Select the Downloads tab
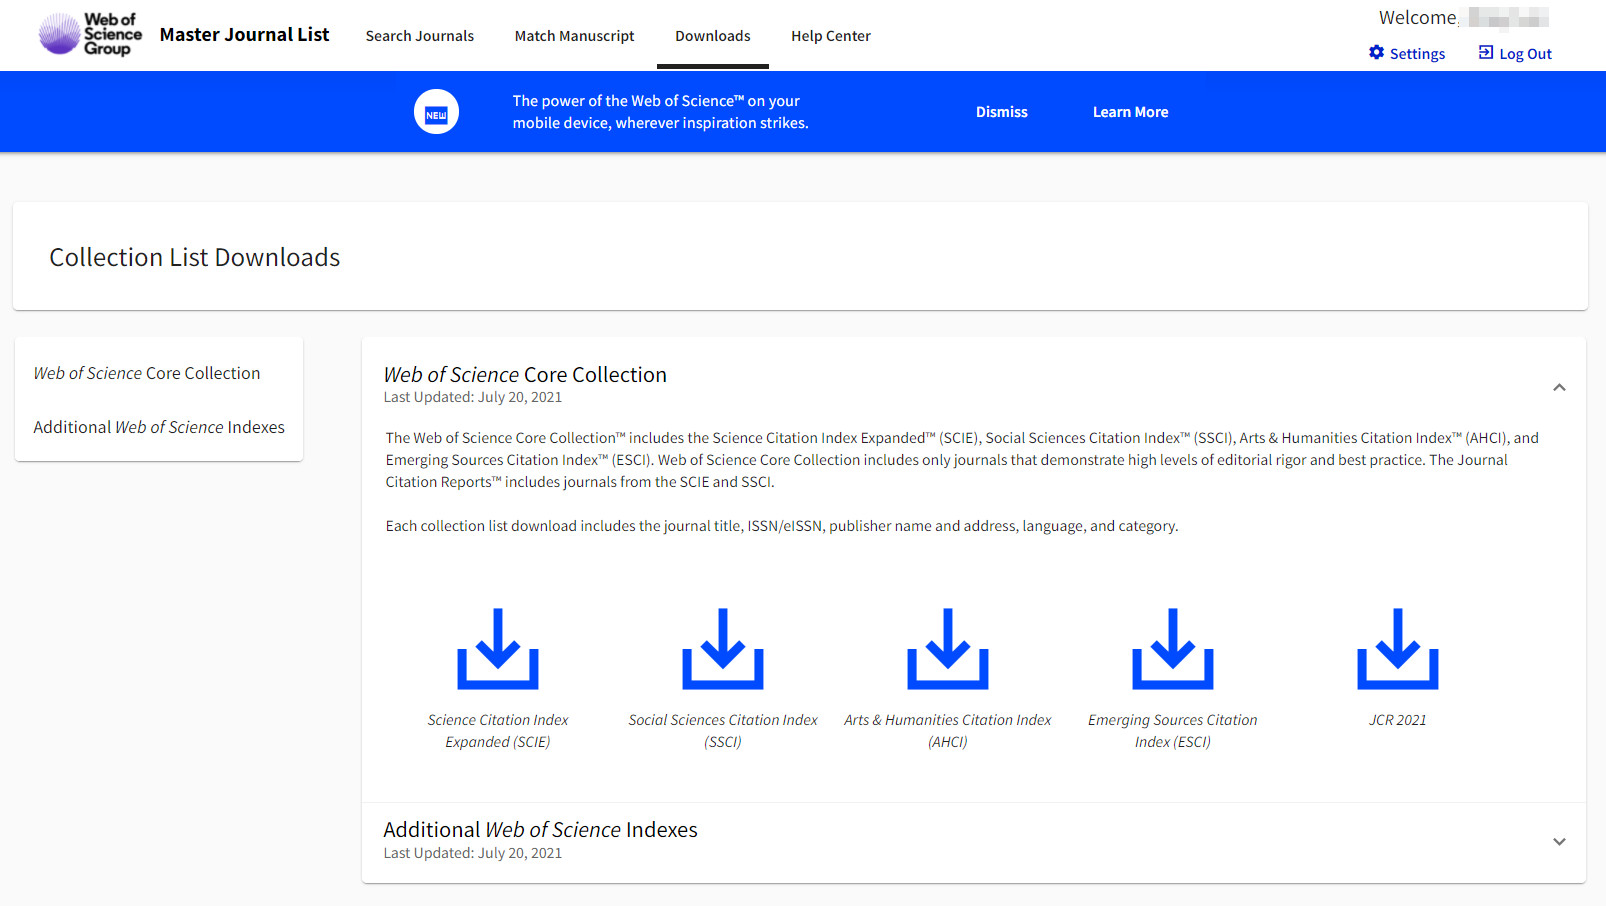The height and width of the screenshot is (906, 1606). (x=713, y=36)
